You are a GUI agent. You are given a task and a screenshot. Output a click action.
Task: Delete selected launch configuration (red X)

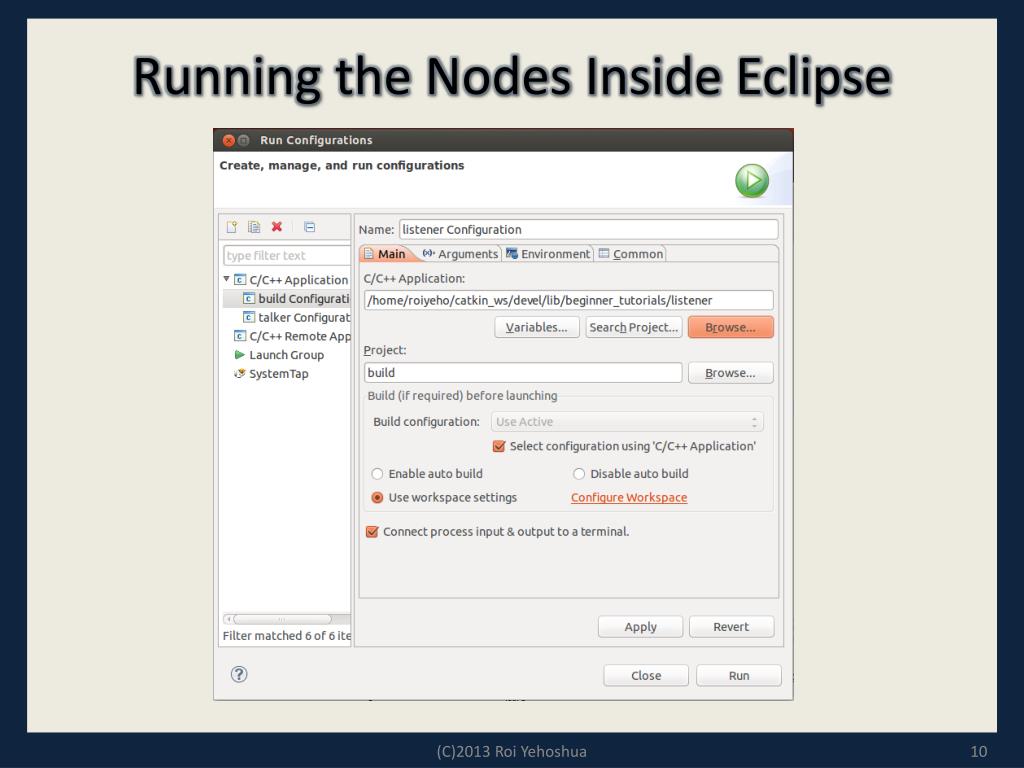pyautogui.click(x=277, y=227)
